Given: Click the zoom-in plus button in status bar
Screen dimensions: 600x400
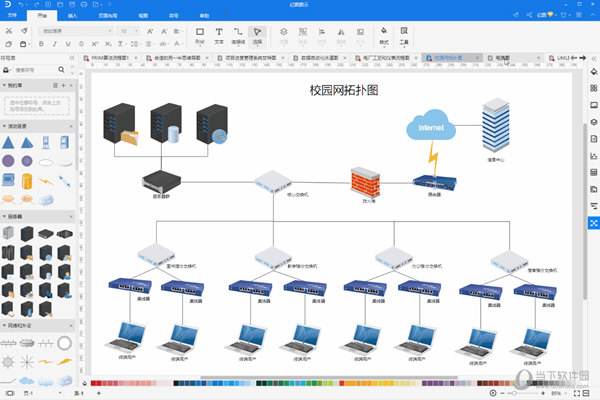Looking at the screenshot, I should pyautogui.click(x=543, y=393).
